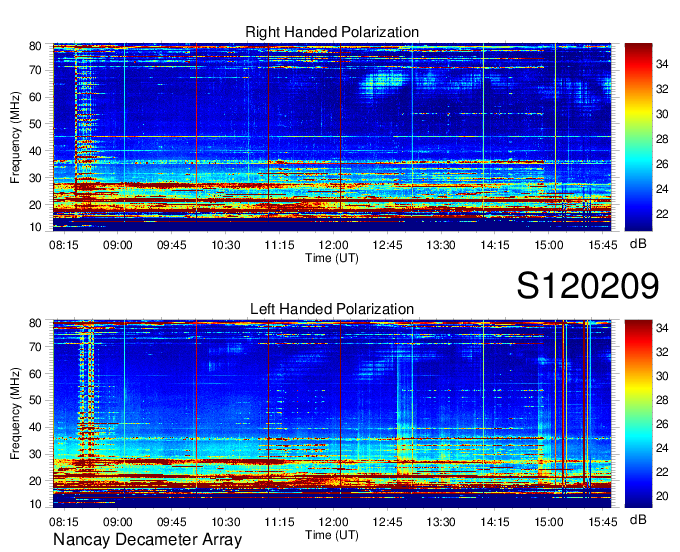This screenshot has width=680, height=552.
Task: Click the 15:45 tick of the lower plot
Action: 603,522
